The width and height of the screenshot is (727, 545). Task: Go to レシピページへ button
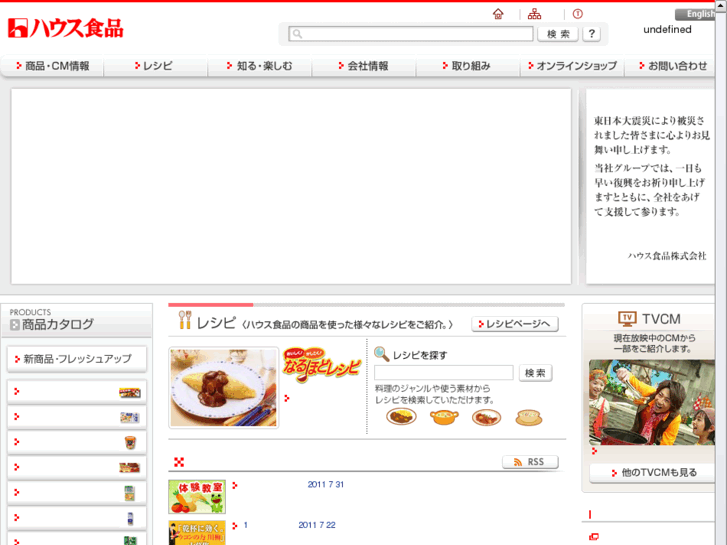pyautogui.click(x=515, y=324)
